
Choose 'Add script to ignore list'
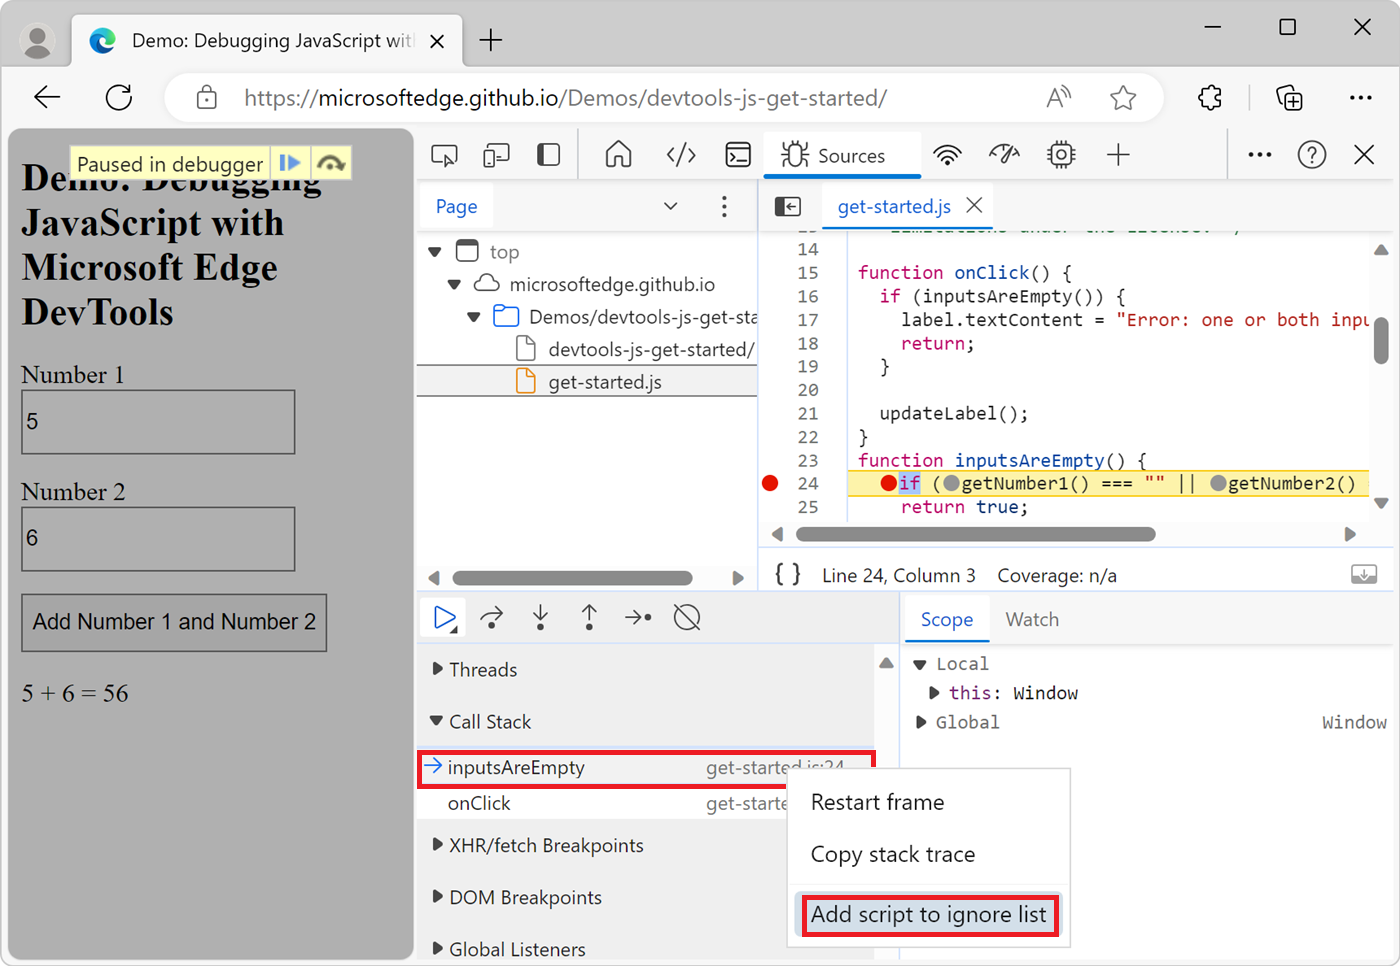point(929,914)
